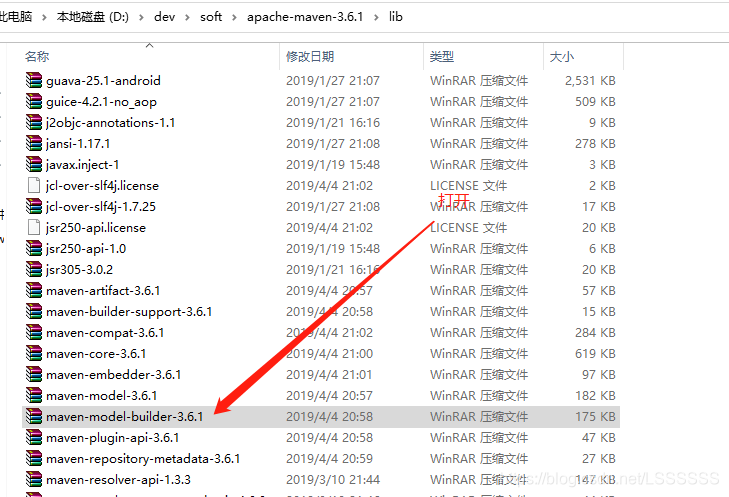Click the 509 KB size cell

pyautogui.click(x=595, y=102)
